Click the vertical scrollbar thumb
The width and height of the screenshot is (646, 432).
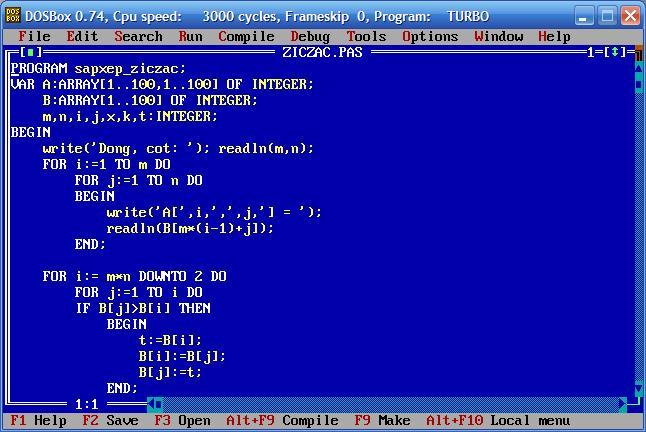(x=639, y=84)
